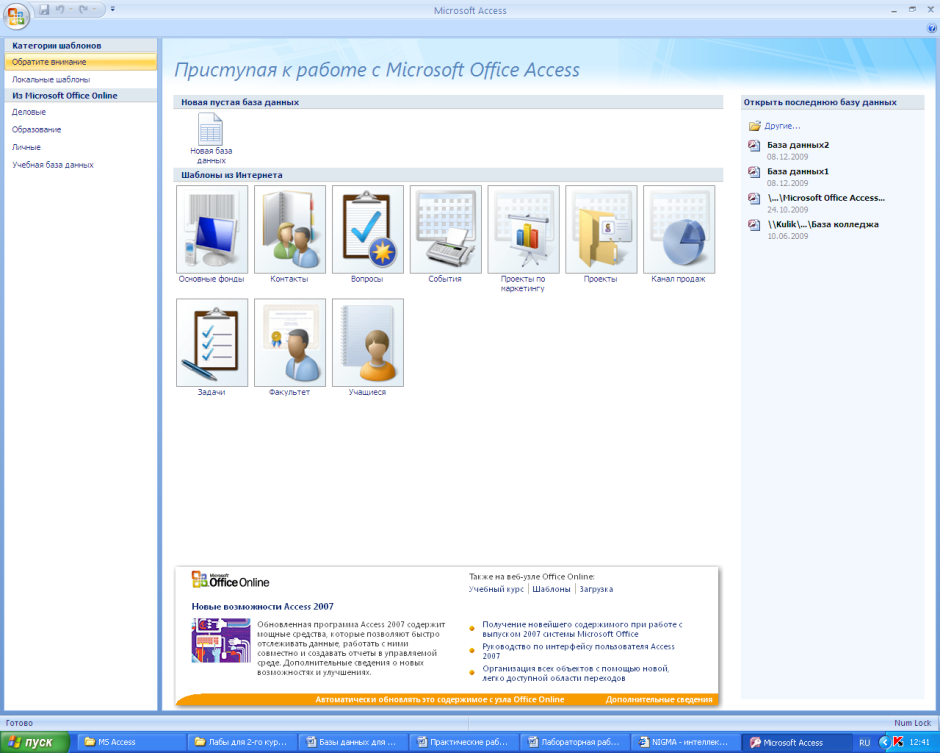Open the Загрузка link
This screenshot has height=753, width=940.
point(596,589)
